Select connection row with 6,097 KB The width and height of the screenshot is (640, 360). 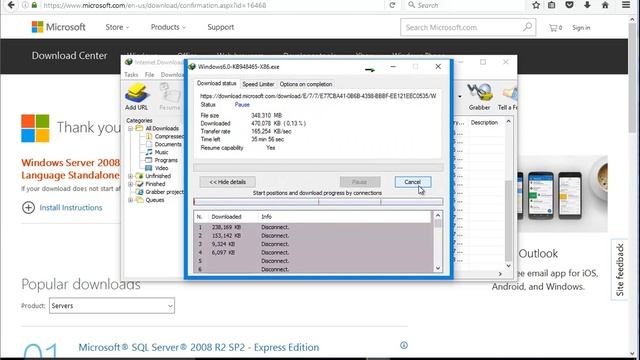coord(312,253)
